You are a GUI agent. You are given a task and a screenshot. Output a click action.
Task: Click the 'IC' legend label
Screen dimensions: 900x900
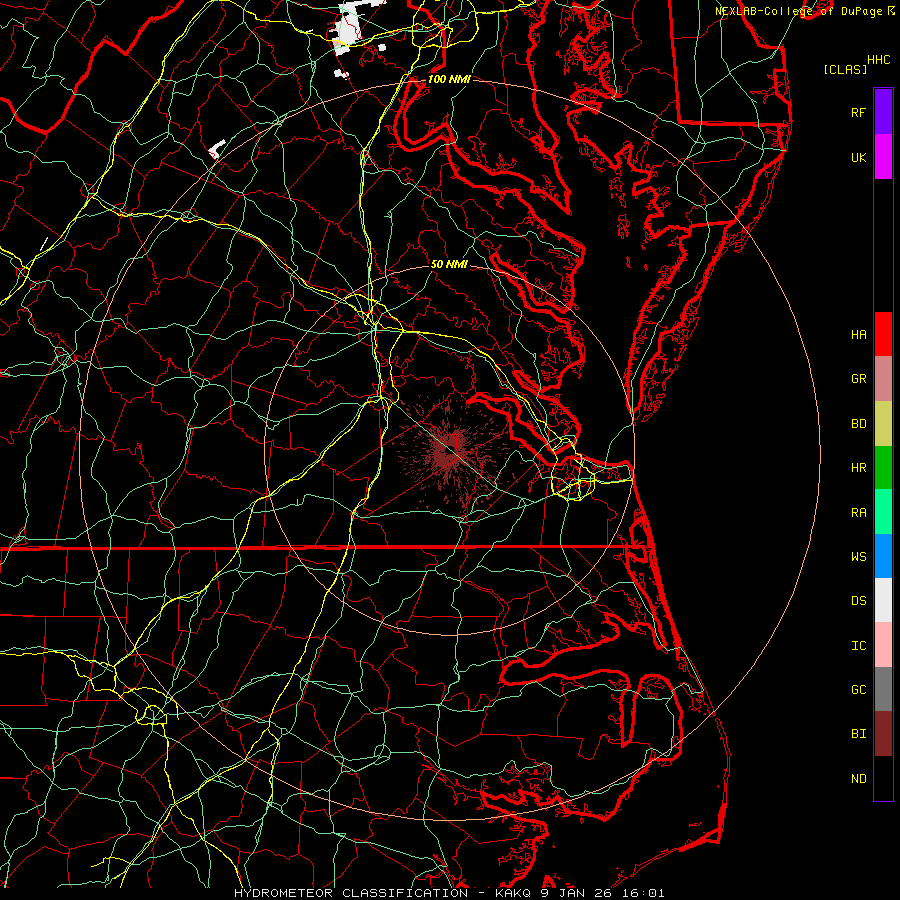[x=858, y=646]
